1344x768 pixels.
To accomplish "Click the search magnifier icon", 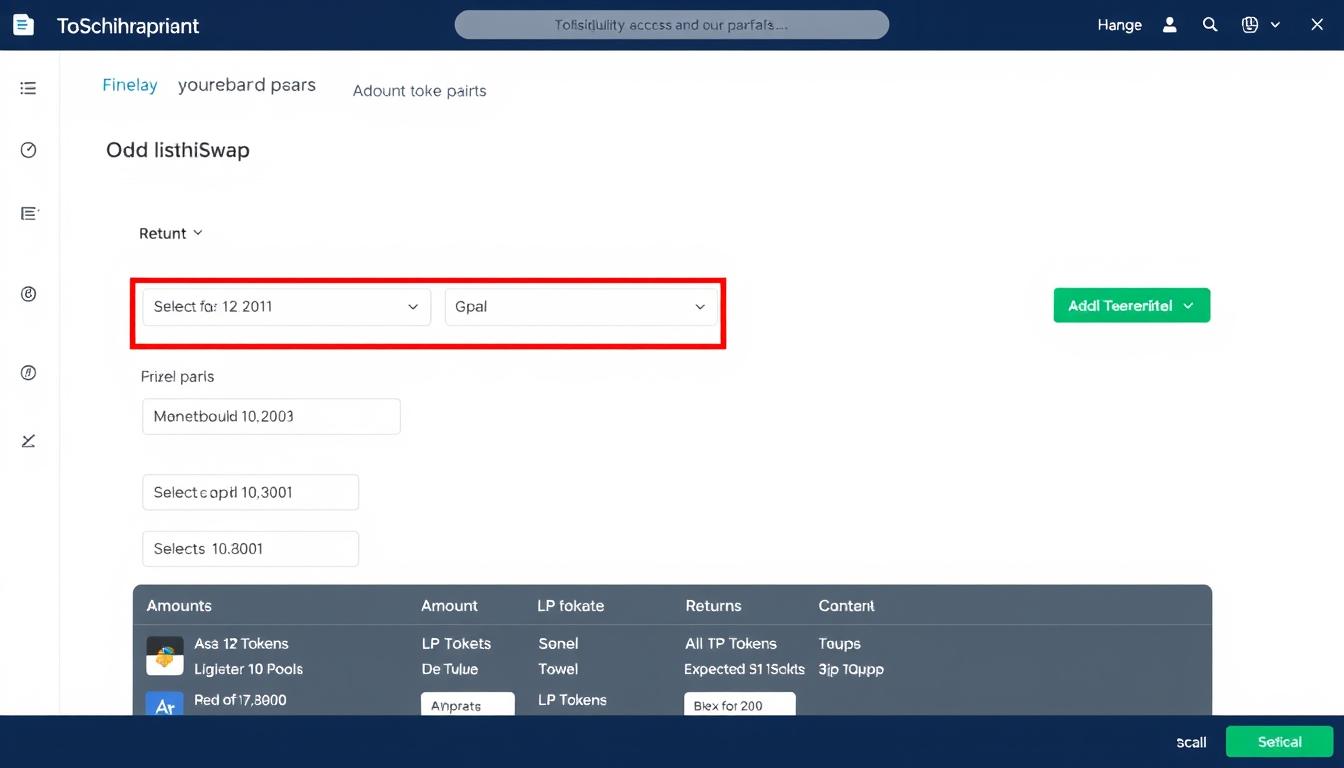I will click(x=1210, y=24).
